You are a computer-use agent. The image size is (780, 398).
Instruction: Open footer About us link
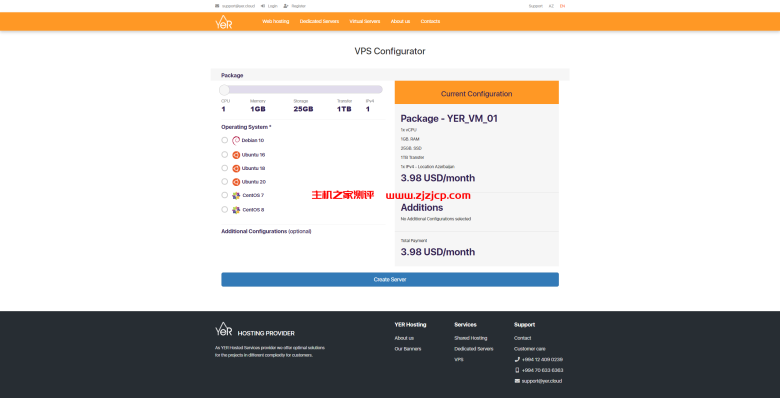pyautogui.click(x=404, y=338)
